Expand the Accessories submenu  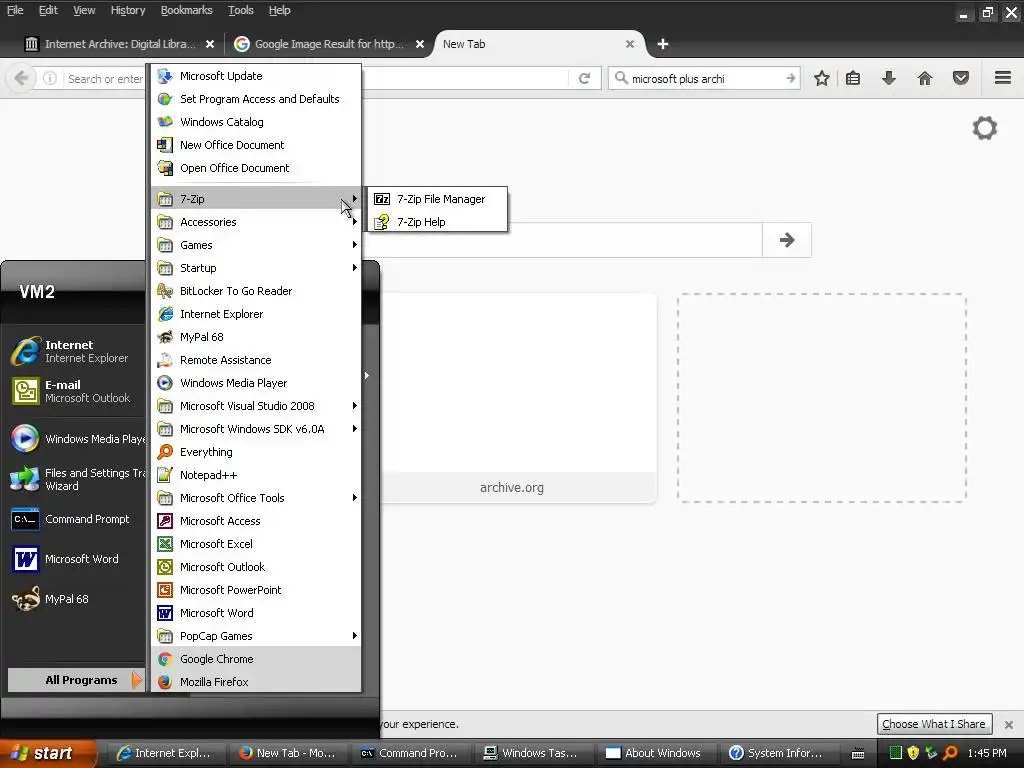click(256, 222)
